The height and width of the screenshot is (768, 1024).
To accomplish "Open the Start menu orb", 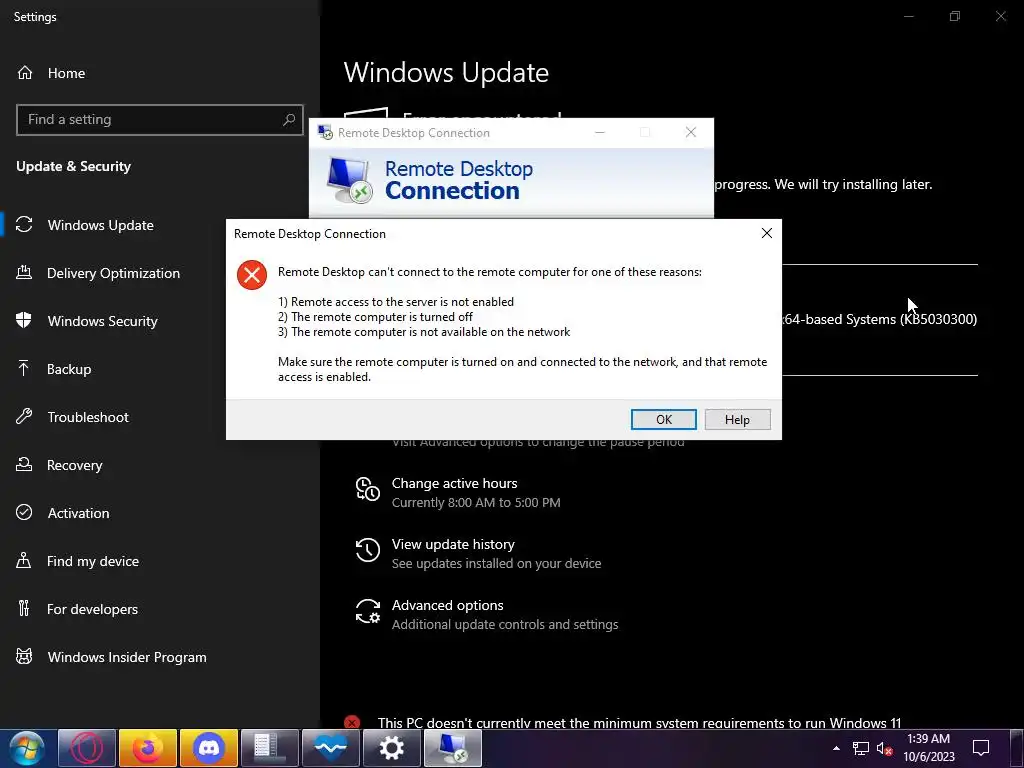I will (27, 748).
